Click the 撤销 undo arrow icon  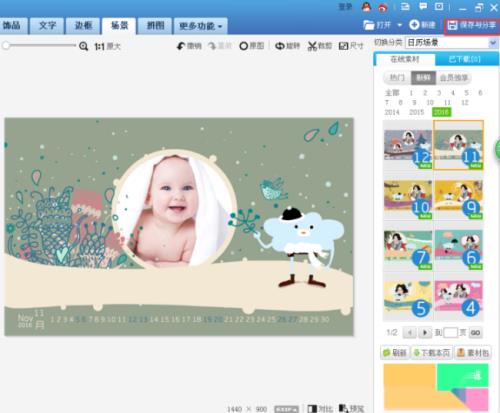click(x=181, y=46)
